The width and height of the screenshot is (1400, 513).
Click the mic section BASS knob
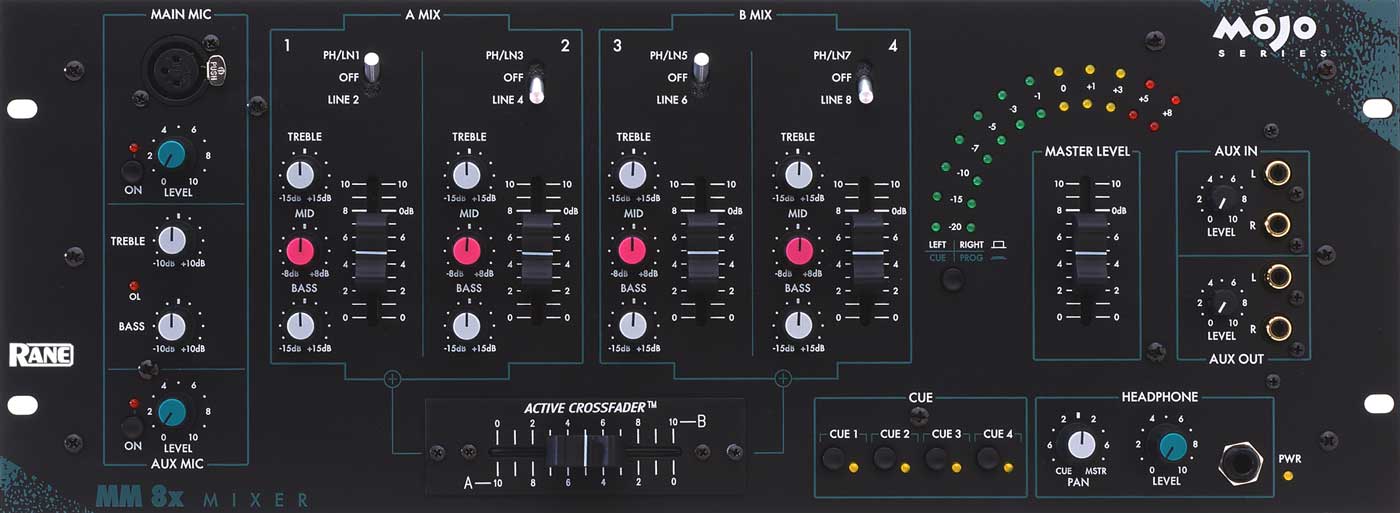[172, 326]
